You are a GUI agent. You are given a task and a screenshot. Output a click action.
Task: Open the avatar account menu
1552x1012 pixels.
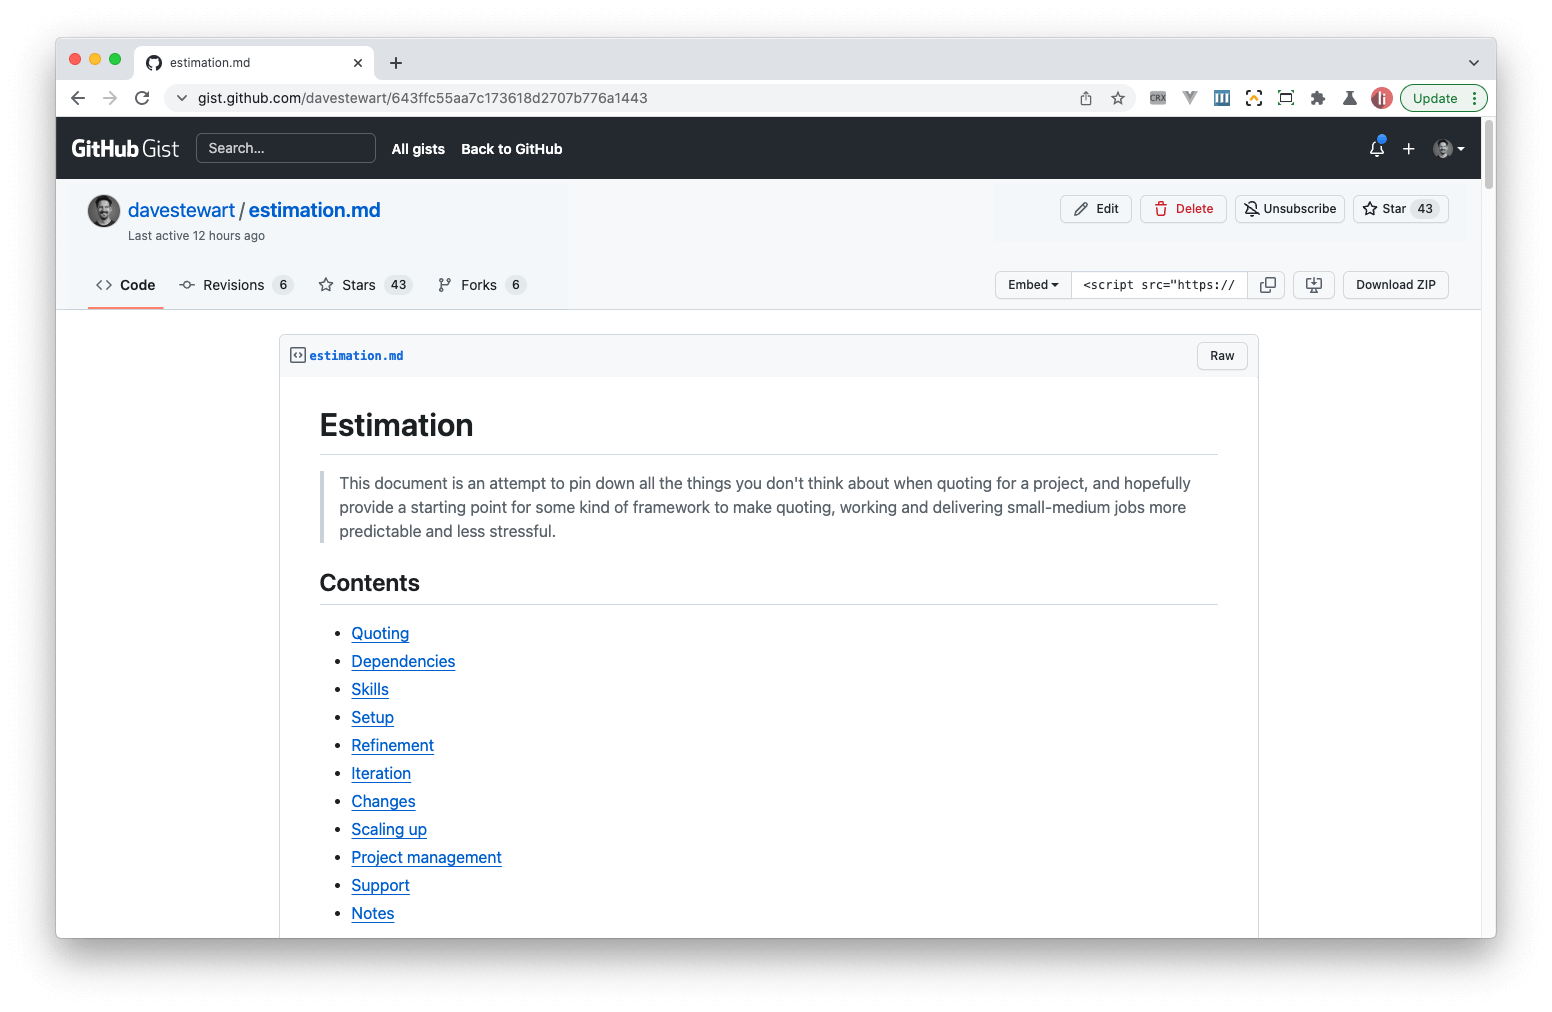tap(1447, 148)
